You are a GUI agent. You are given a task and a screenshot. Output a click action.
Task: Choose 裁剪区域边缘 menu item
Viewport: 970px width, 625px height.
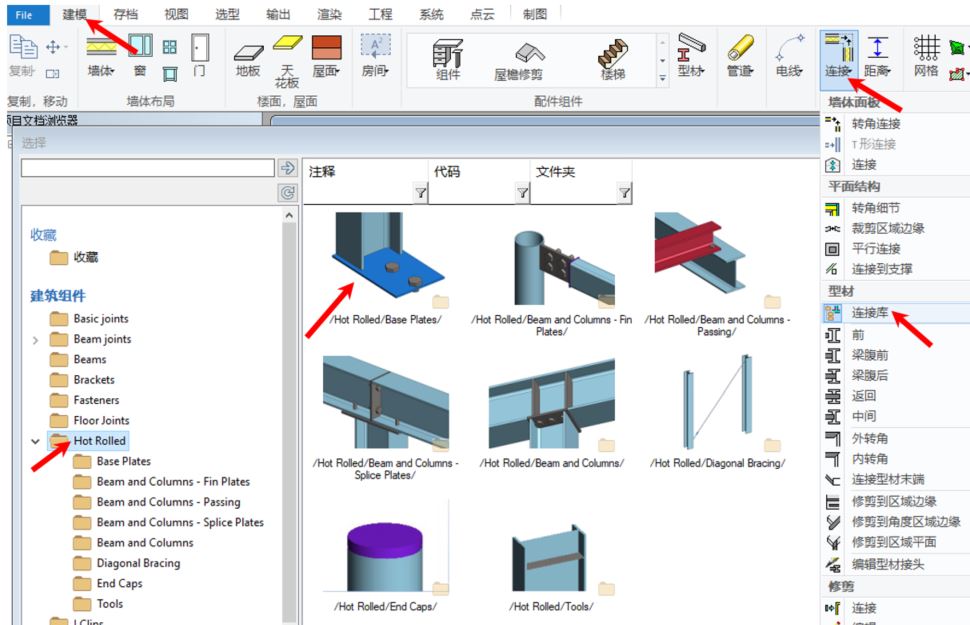[887, 228]
